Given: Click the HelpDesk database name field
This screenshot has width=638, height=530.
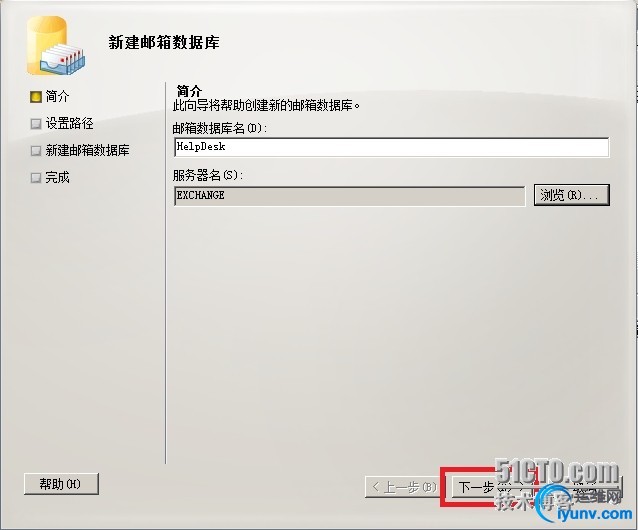Looking at the screenshot, I should point(391,147).
